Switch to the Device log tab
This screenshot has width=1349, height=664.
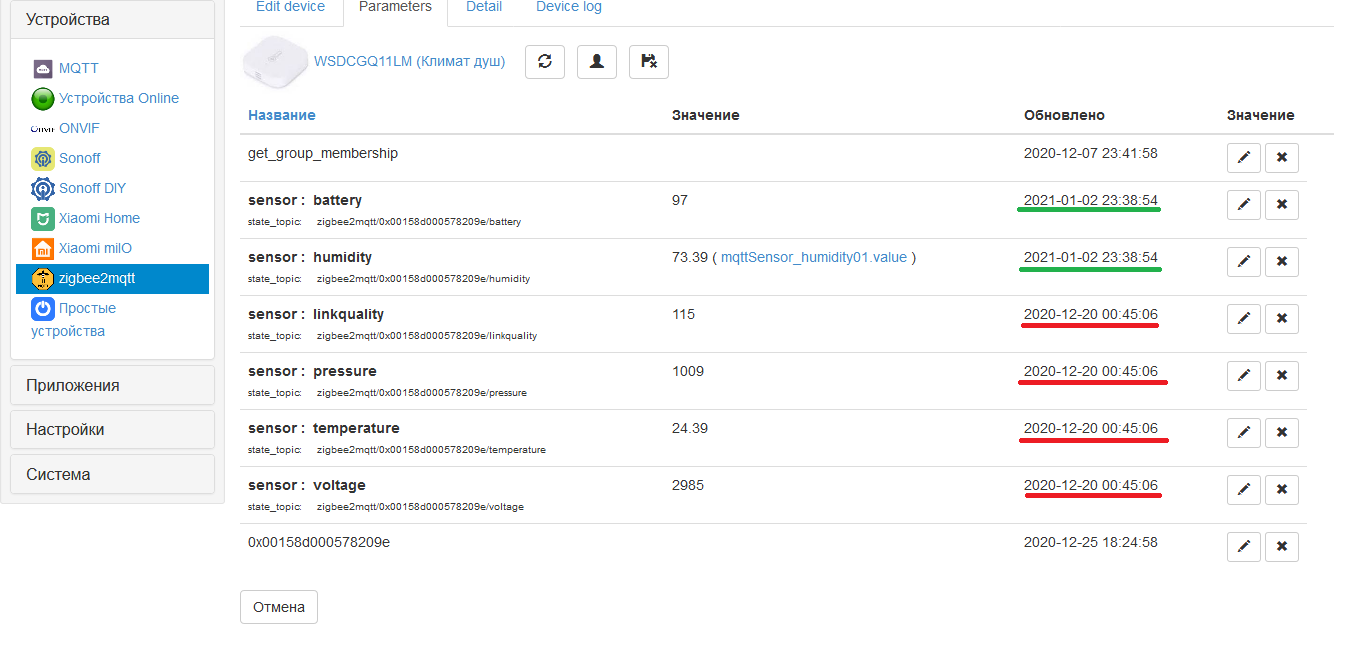click(x=568, y=7)
